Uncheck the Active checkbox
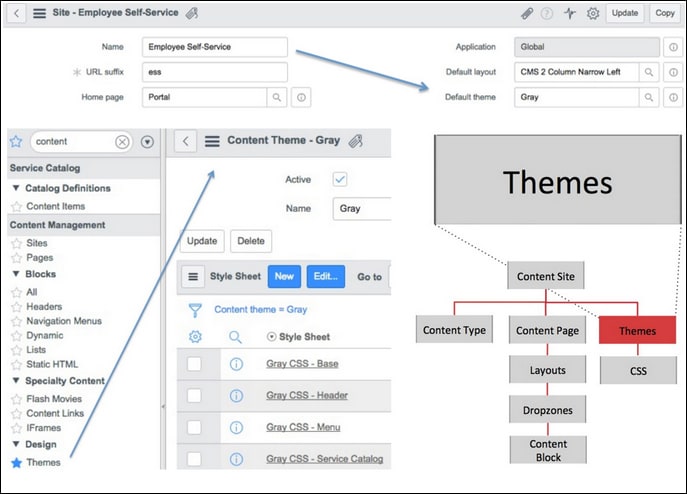Screen dimensions: 687x494 [340, 179]
